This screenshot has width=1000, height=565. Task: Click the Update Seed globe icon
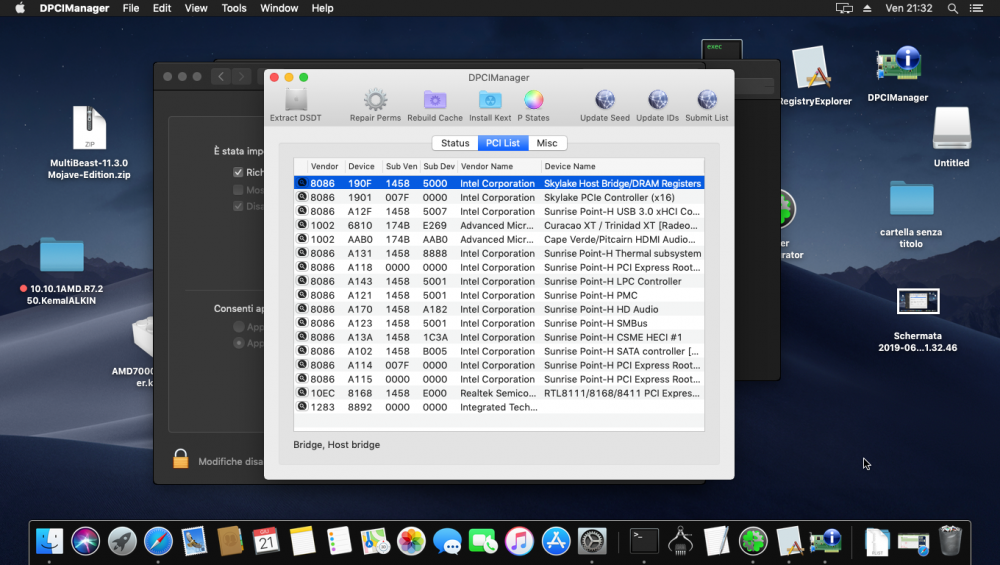(x=605, y=100)
